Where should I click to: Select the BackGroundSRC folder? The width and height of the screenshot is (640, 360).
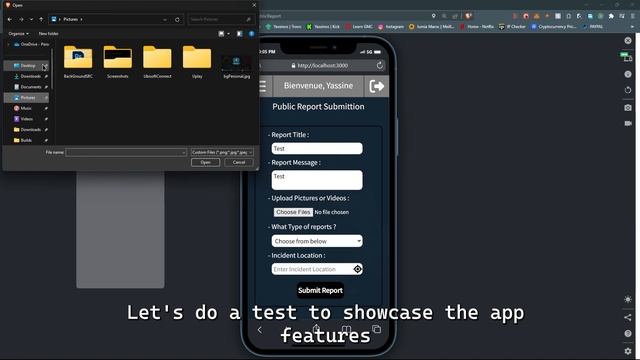coord(78,62)
